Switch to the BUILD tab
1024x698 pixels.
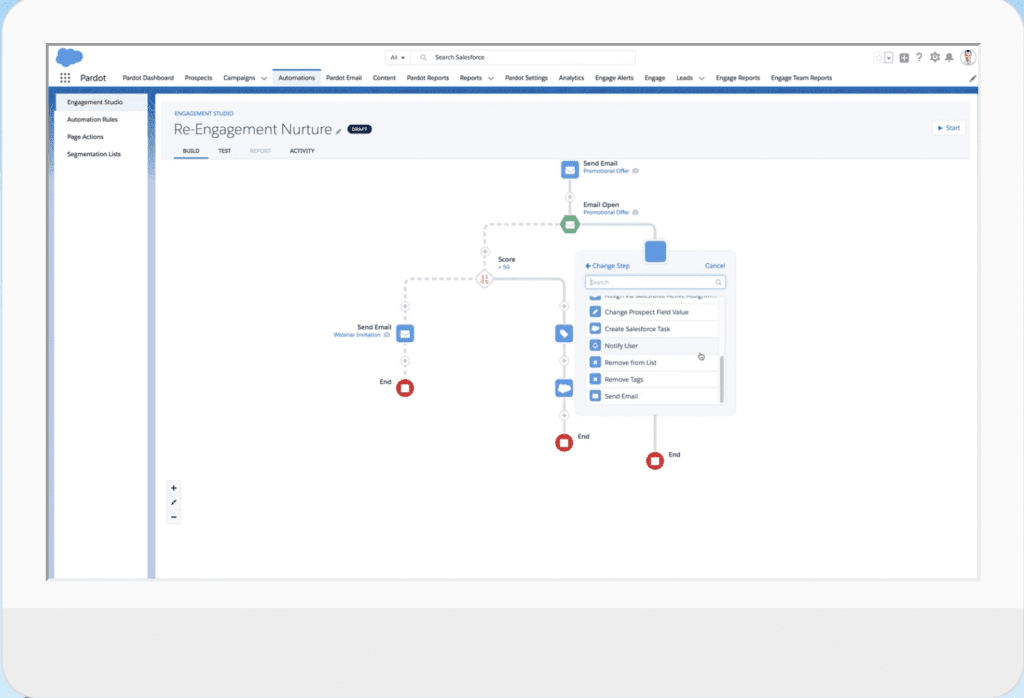coord(191,151)
